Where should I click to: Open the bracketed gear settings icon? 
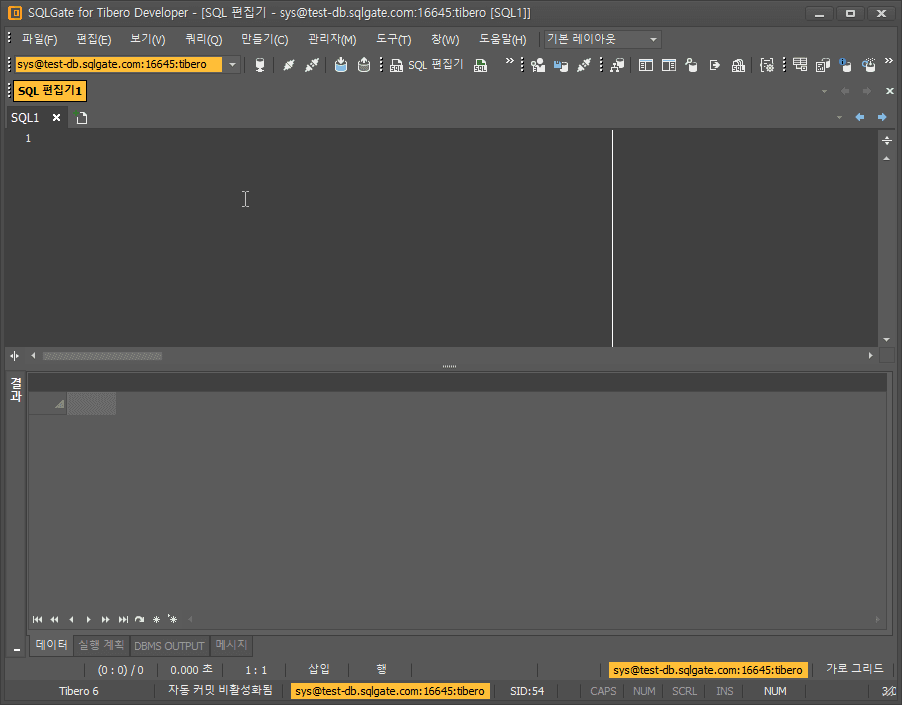click(766, 65)
